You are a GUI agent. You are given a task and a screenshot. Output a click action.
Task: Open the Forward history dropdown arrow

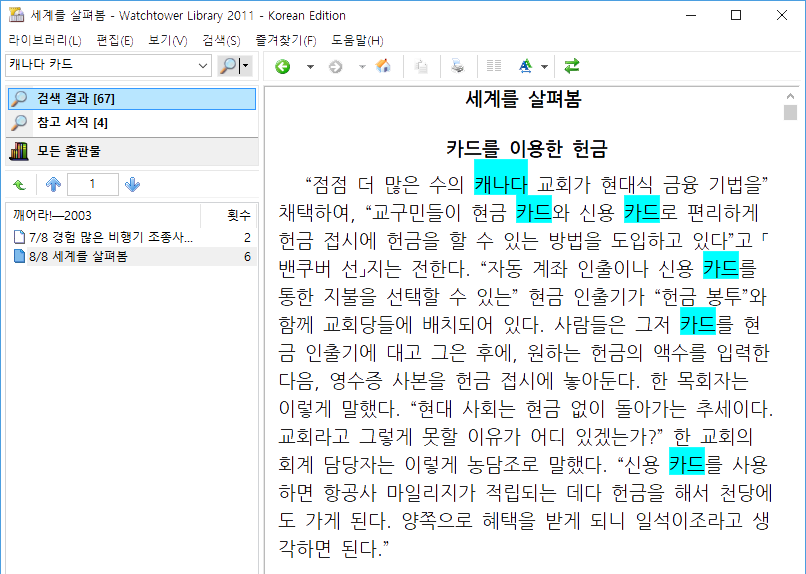click(x=362, y=67)
